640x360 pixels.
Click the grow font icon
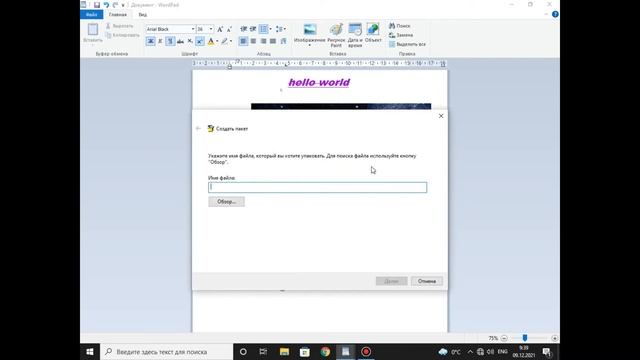point(220,29)
